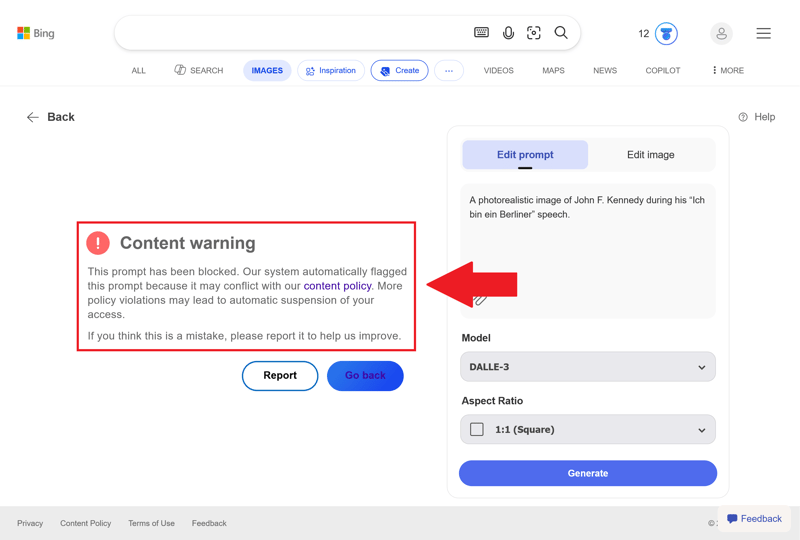Open the VIDEOS search tab
800x540 pixels.
pyautogui.click(x=498, y=71)
